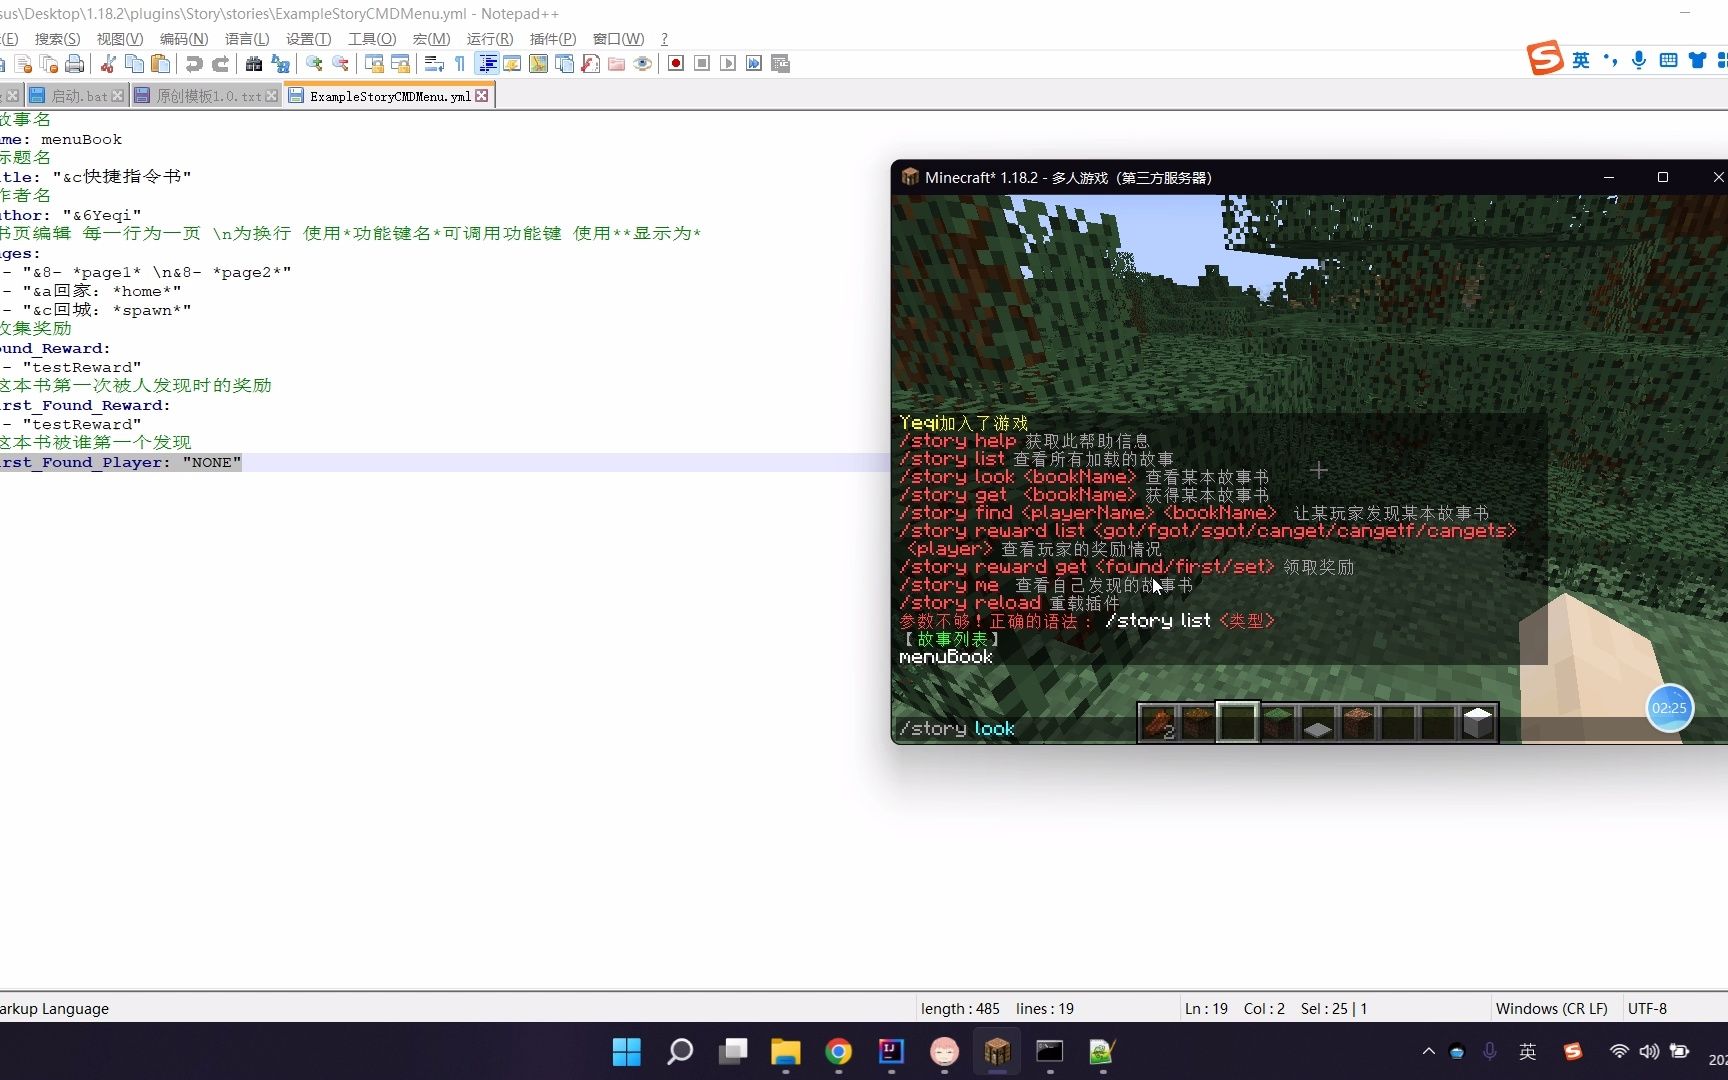Open the Document List icon
The width and height of the screenshot is (1728, 1080).
pyautogui.click(x=564, y=64)
